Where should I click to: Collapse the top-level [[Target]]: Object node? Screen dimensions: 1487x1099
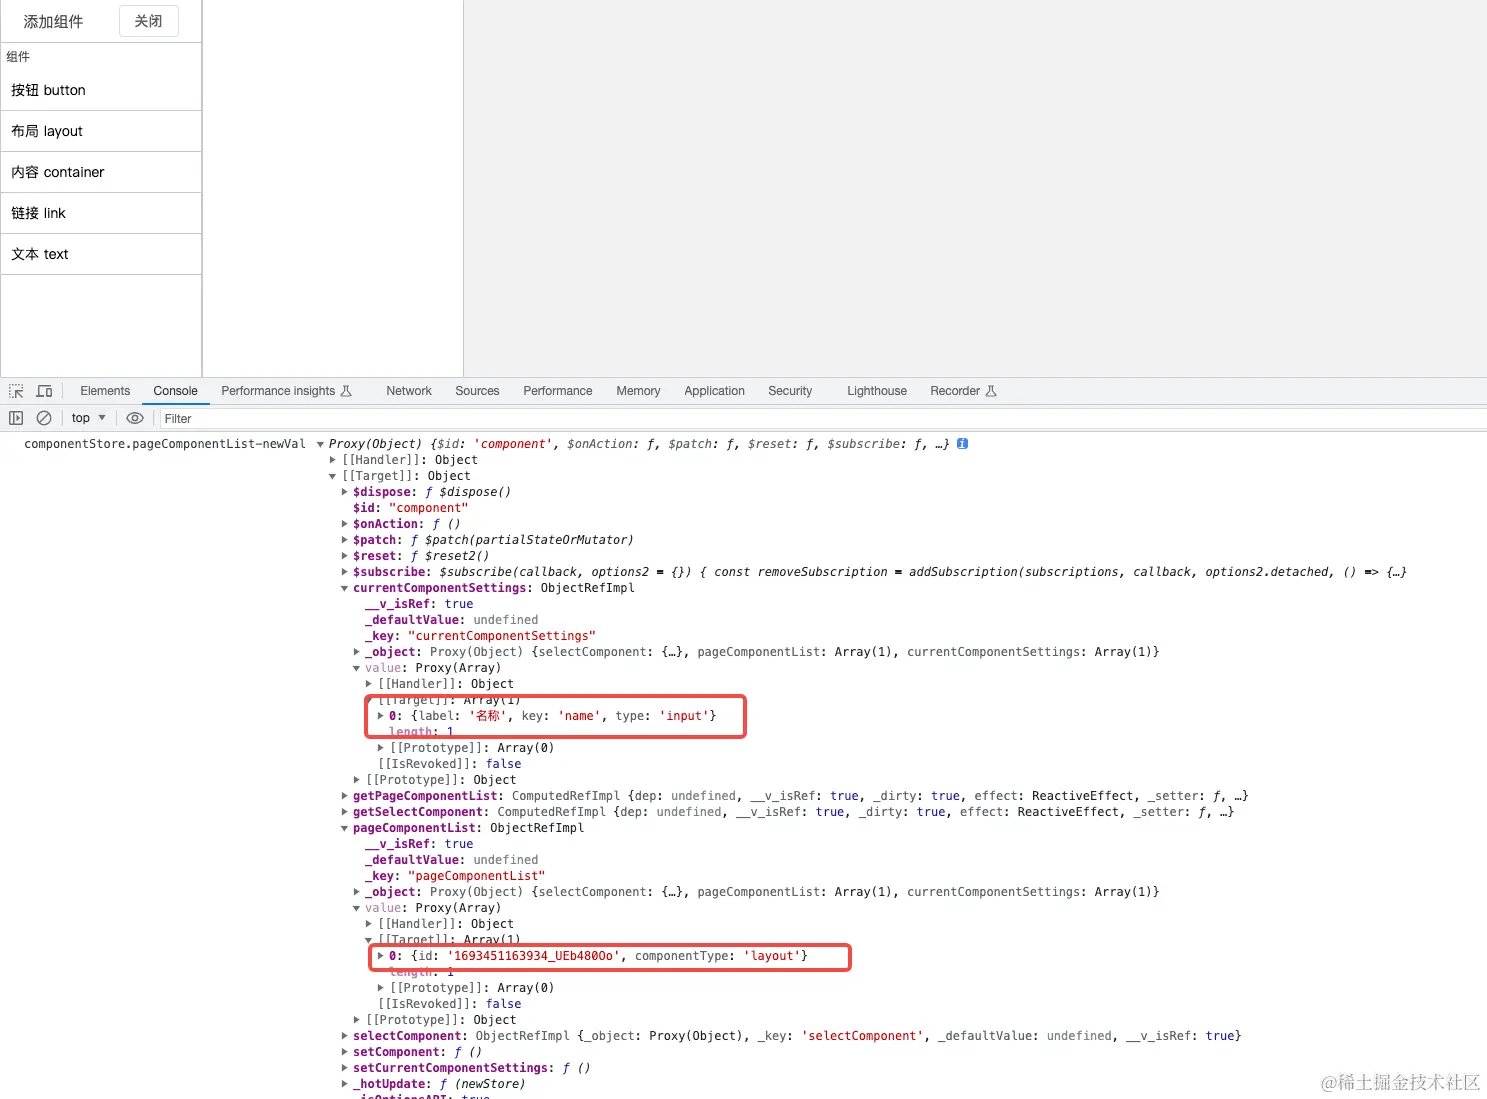pyautogui.click(x=333, y=476)
